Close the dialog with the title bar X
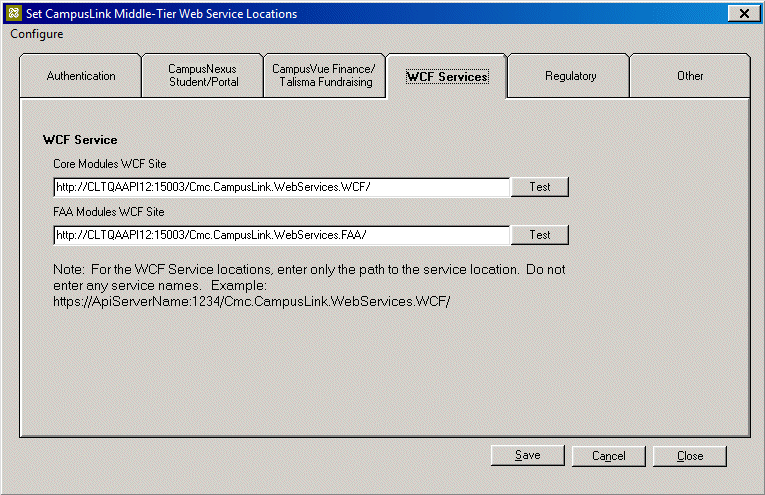This screenshot has height=495, width=765. click(x=744, y=14)
